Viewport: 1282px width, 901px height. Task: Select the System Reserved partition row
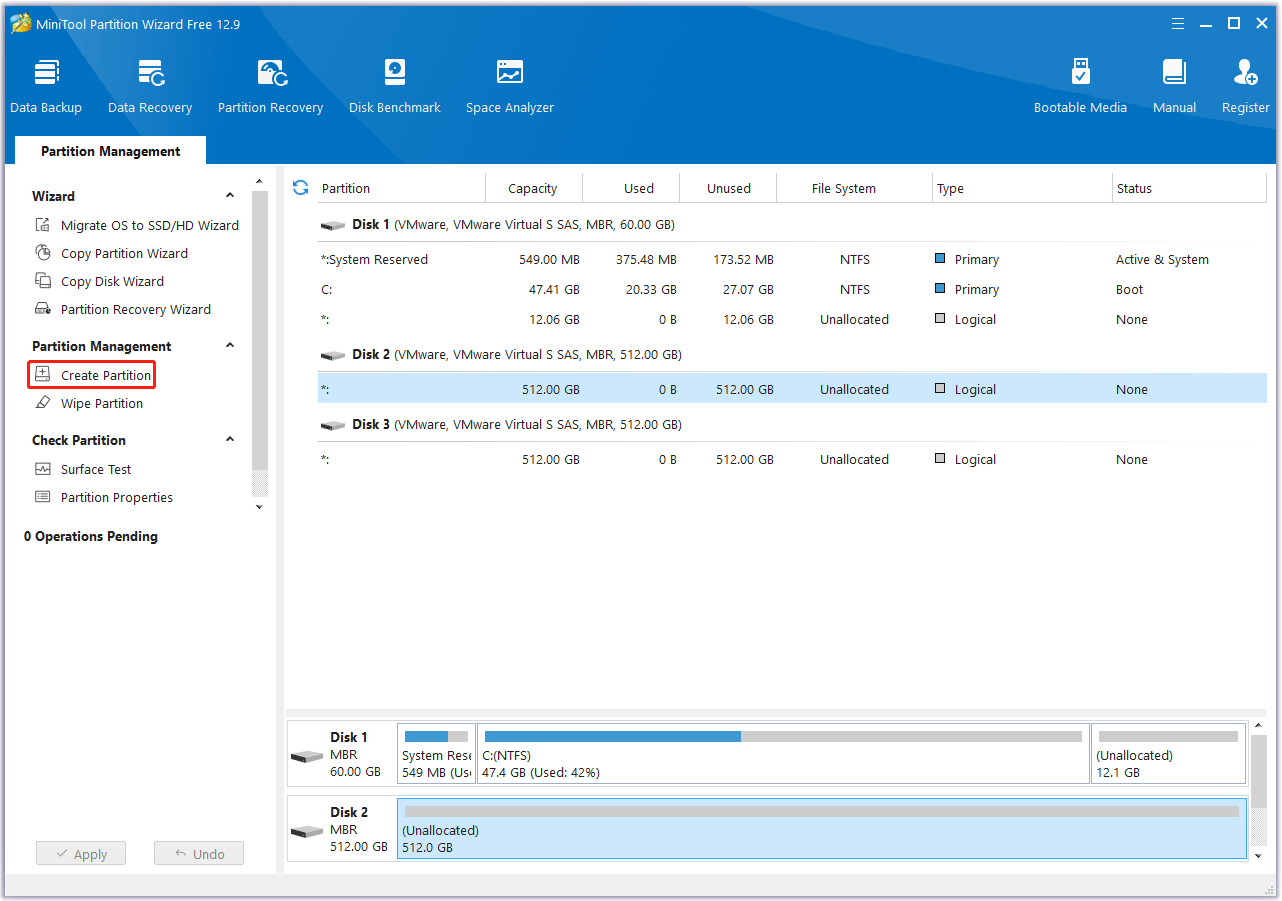tap(792, 259)
